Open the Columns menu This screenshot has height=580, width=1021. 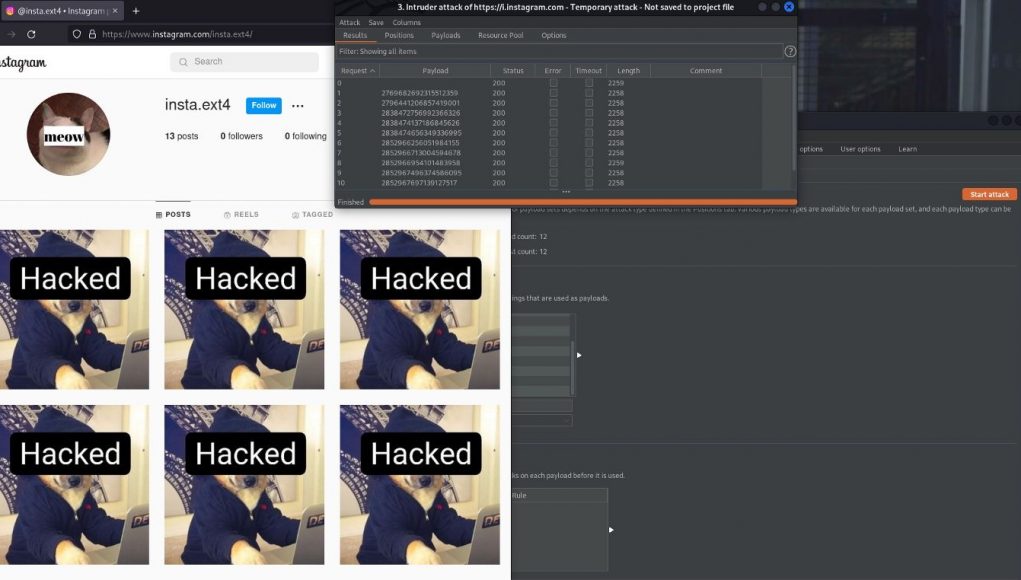[x=406, y=22]
